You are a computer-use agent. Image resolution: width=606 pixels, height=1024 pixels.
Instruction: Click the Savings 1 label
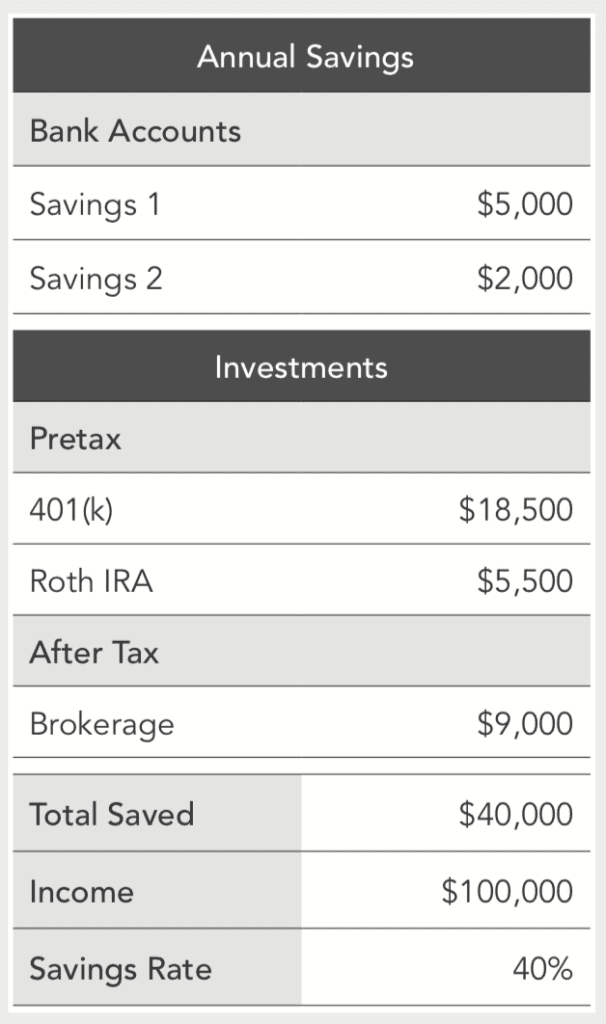pos(95,205)
